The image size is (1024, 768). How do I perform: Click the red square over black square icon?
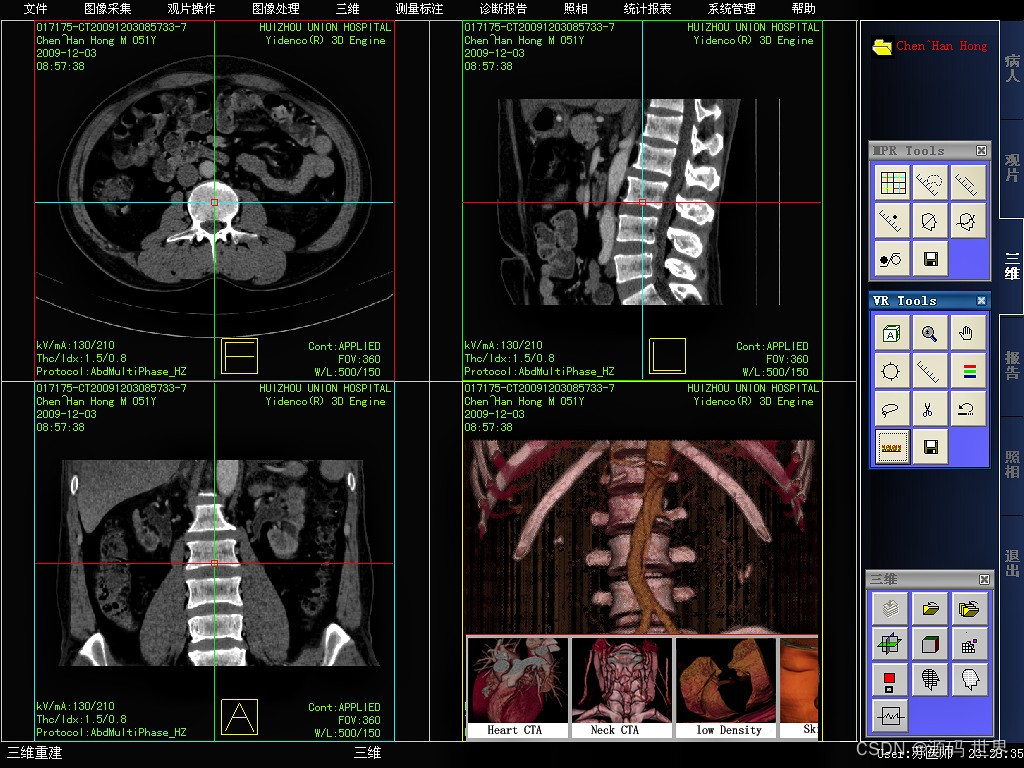(x=890, y=680)
